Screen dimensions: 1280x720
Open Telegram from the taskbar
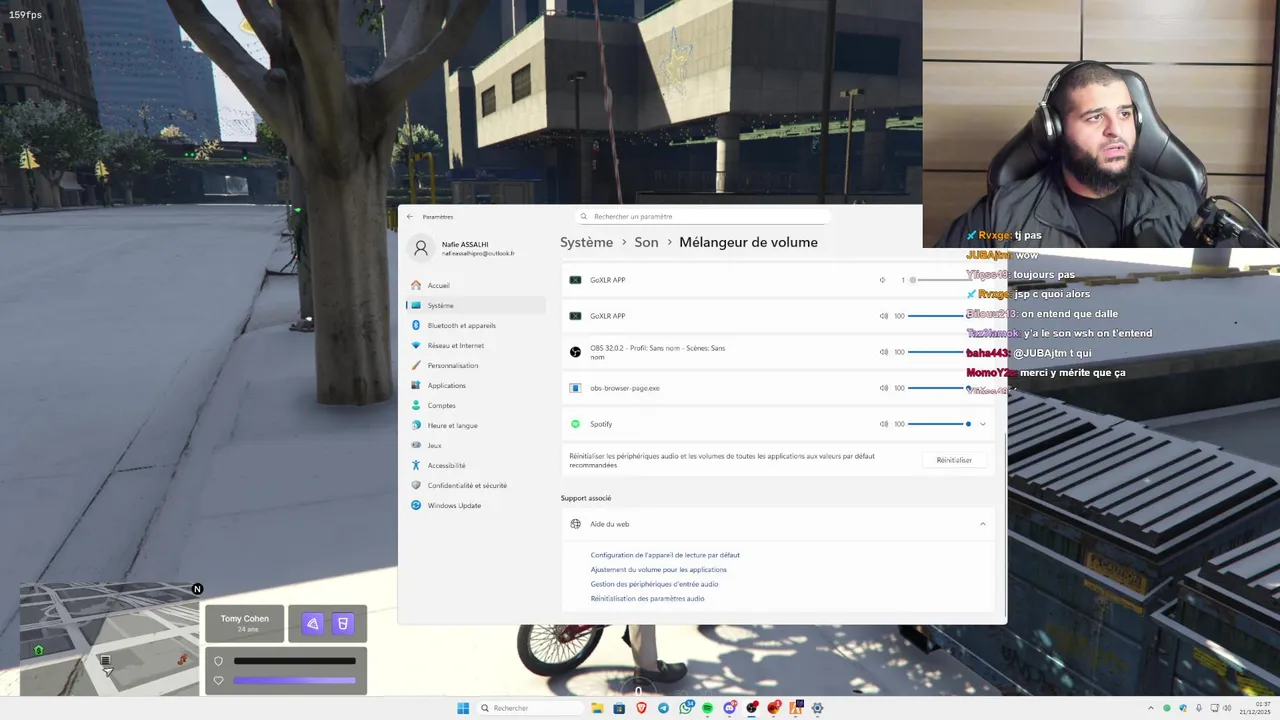tap(663, 708)
